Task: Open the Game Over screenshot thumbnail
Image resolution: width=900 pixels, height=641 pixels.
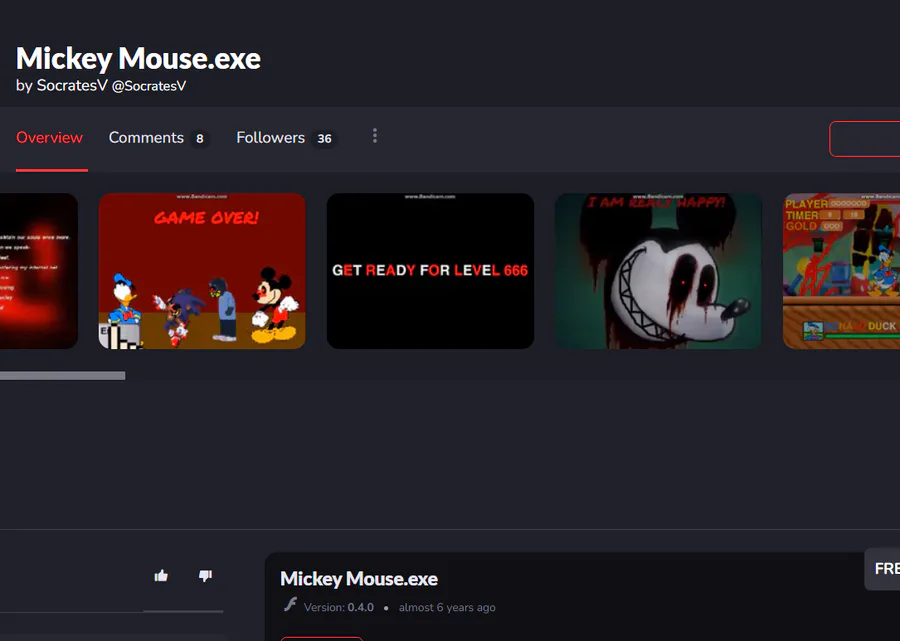Action: (x=202, y=271)
